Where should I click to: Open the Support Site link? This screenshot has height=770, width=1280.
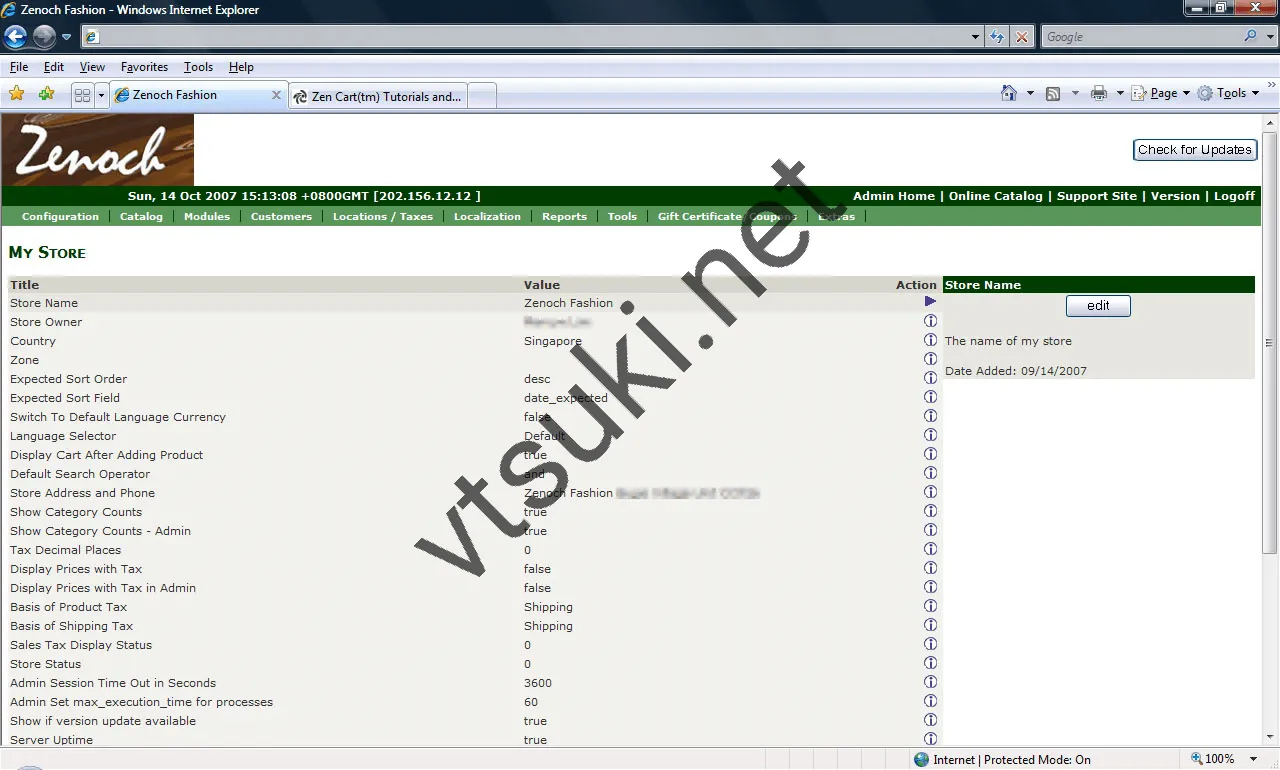click(x=1097, y=196)
